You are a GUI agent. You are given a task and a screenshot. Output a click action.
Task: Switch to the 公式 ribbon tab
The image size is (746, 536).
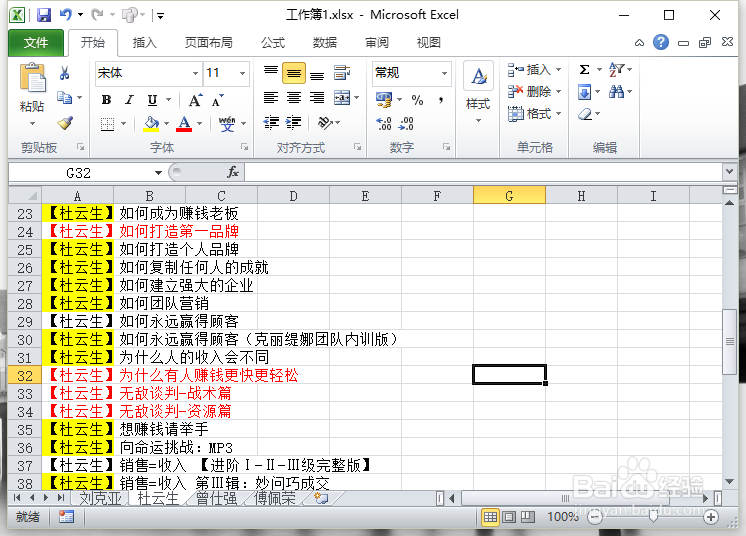(x=273, y=43)
